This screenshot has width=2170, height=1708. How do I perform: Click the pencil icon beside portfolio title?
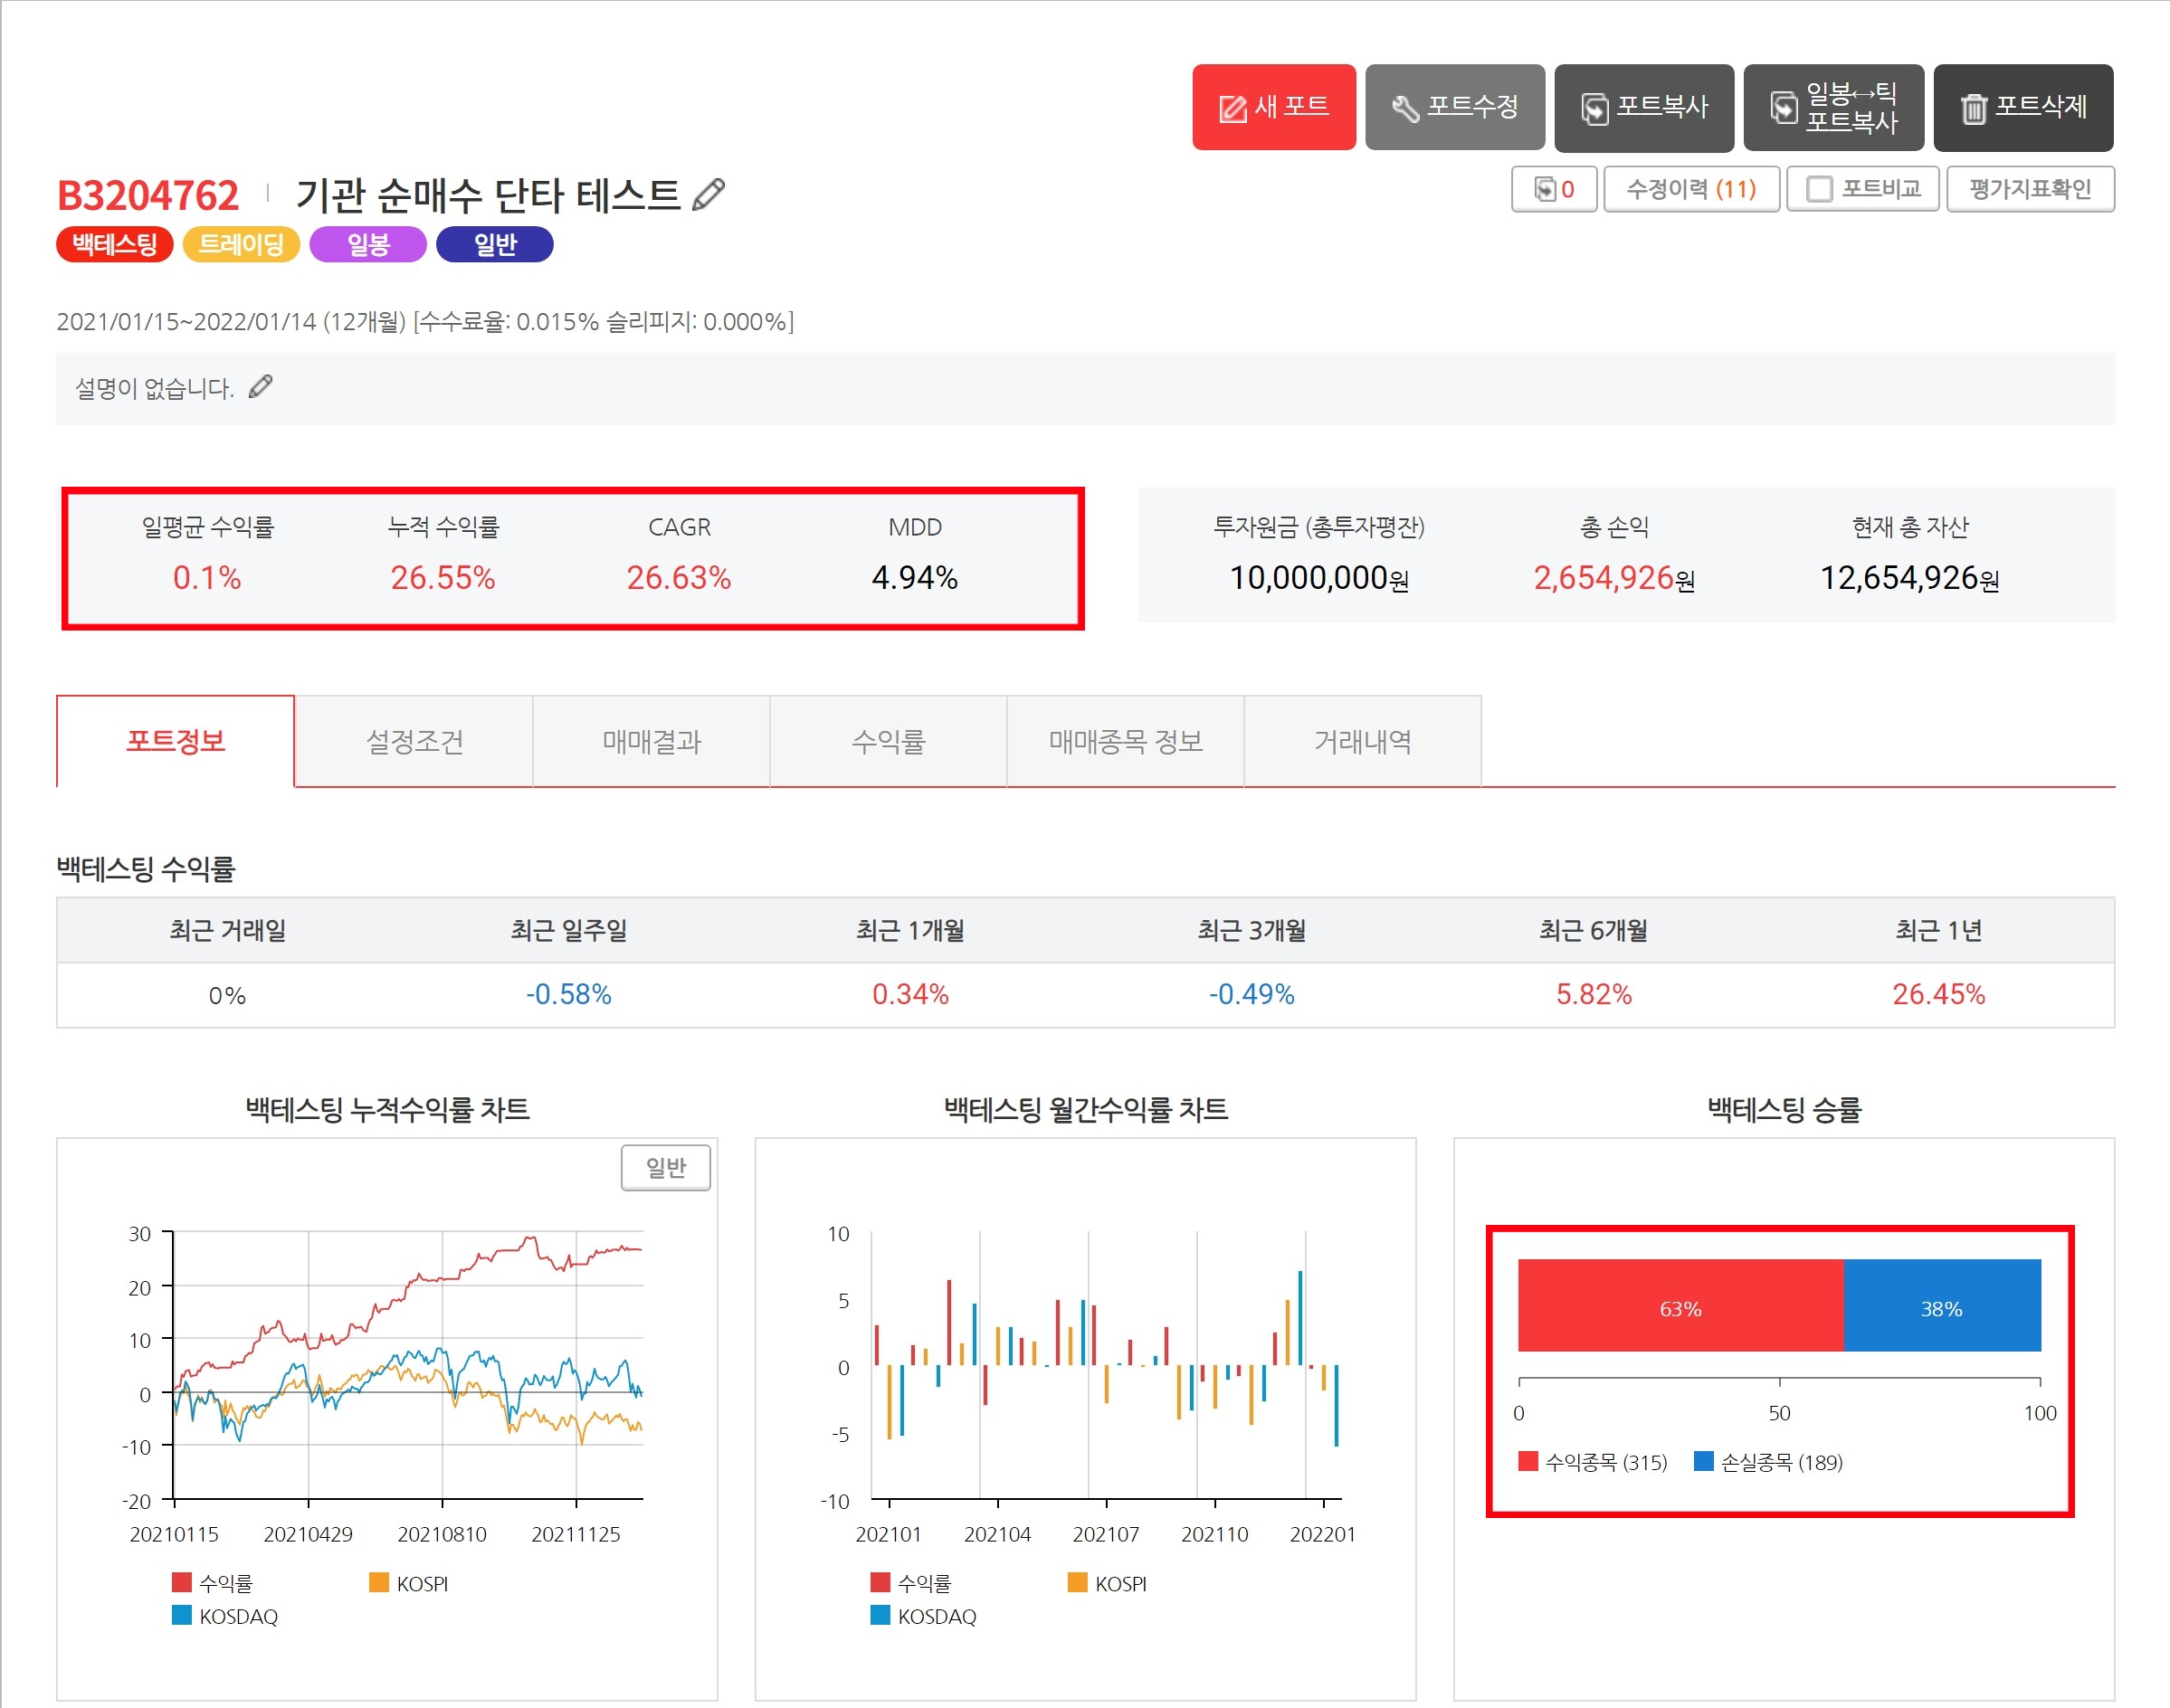708,194
